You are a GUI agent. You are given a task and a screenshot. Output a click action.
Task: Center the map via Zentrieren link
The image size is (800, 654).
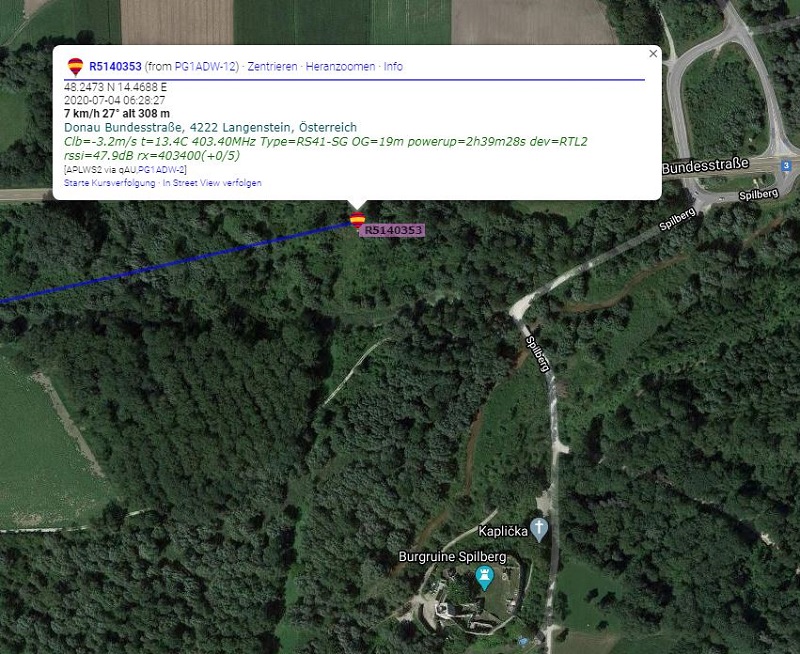[272, 66]
